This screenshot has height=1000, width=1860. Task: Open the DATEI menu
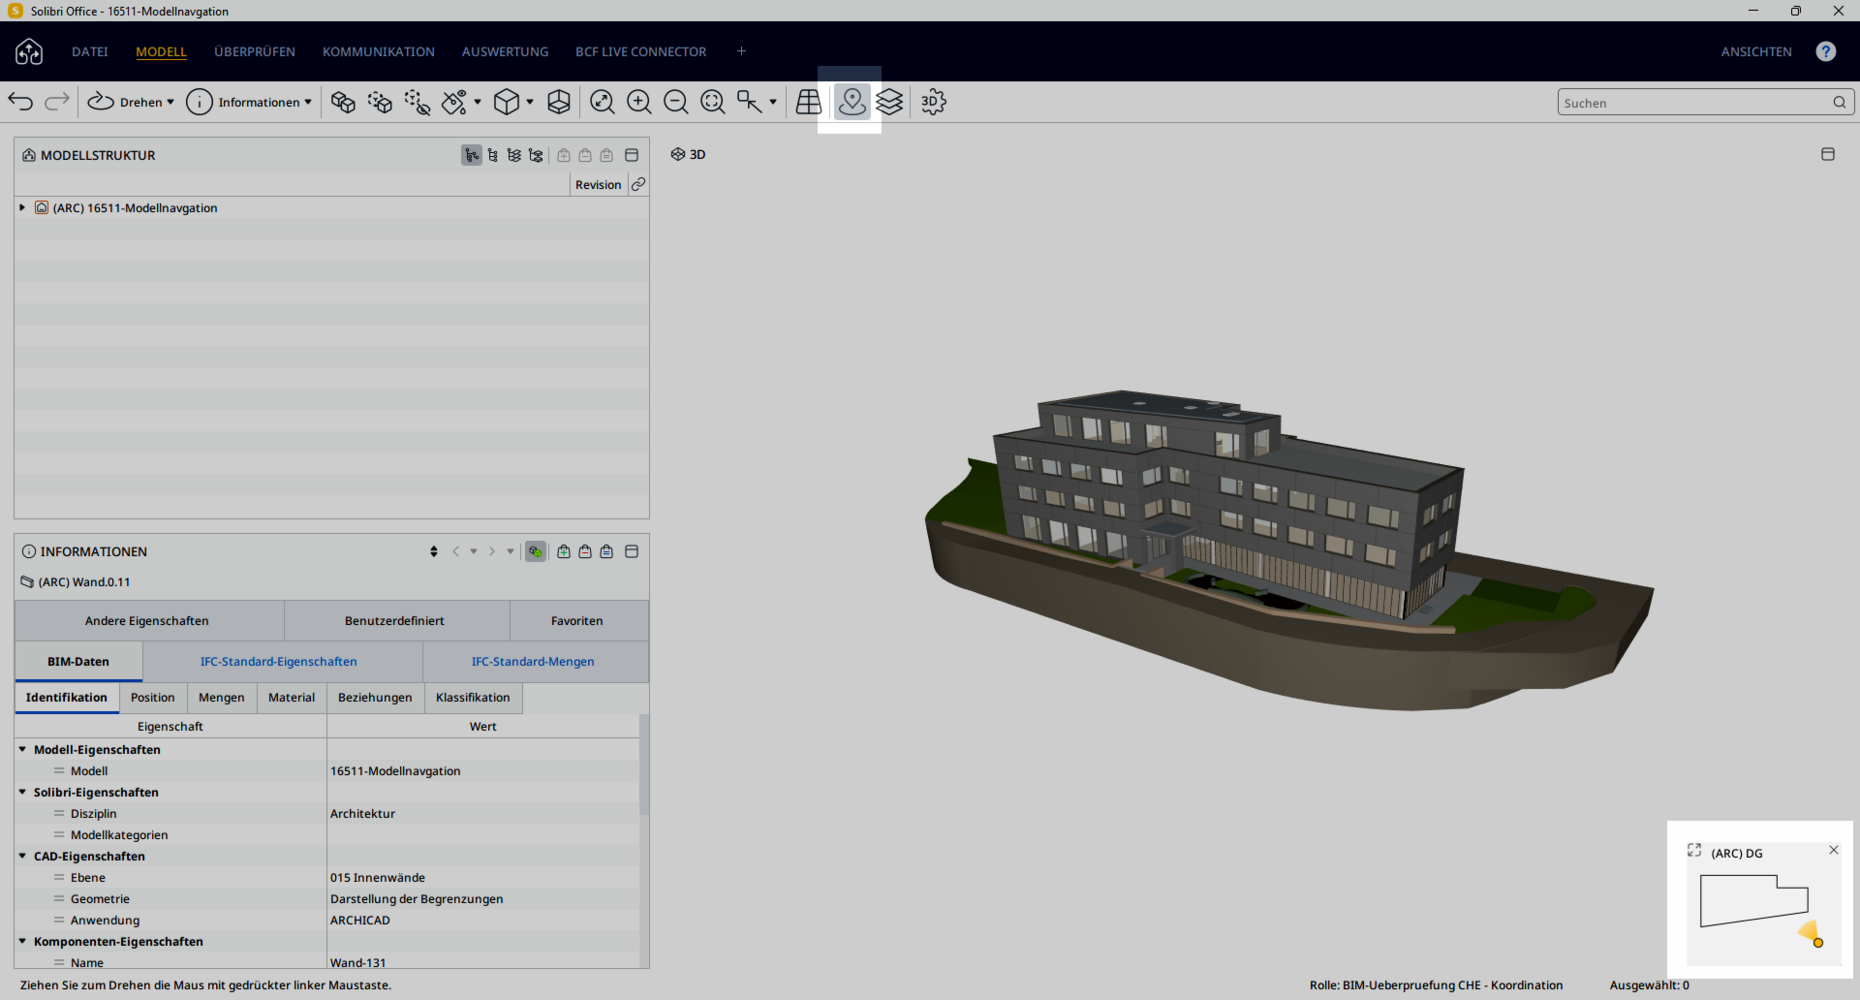[90, 52]
